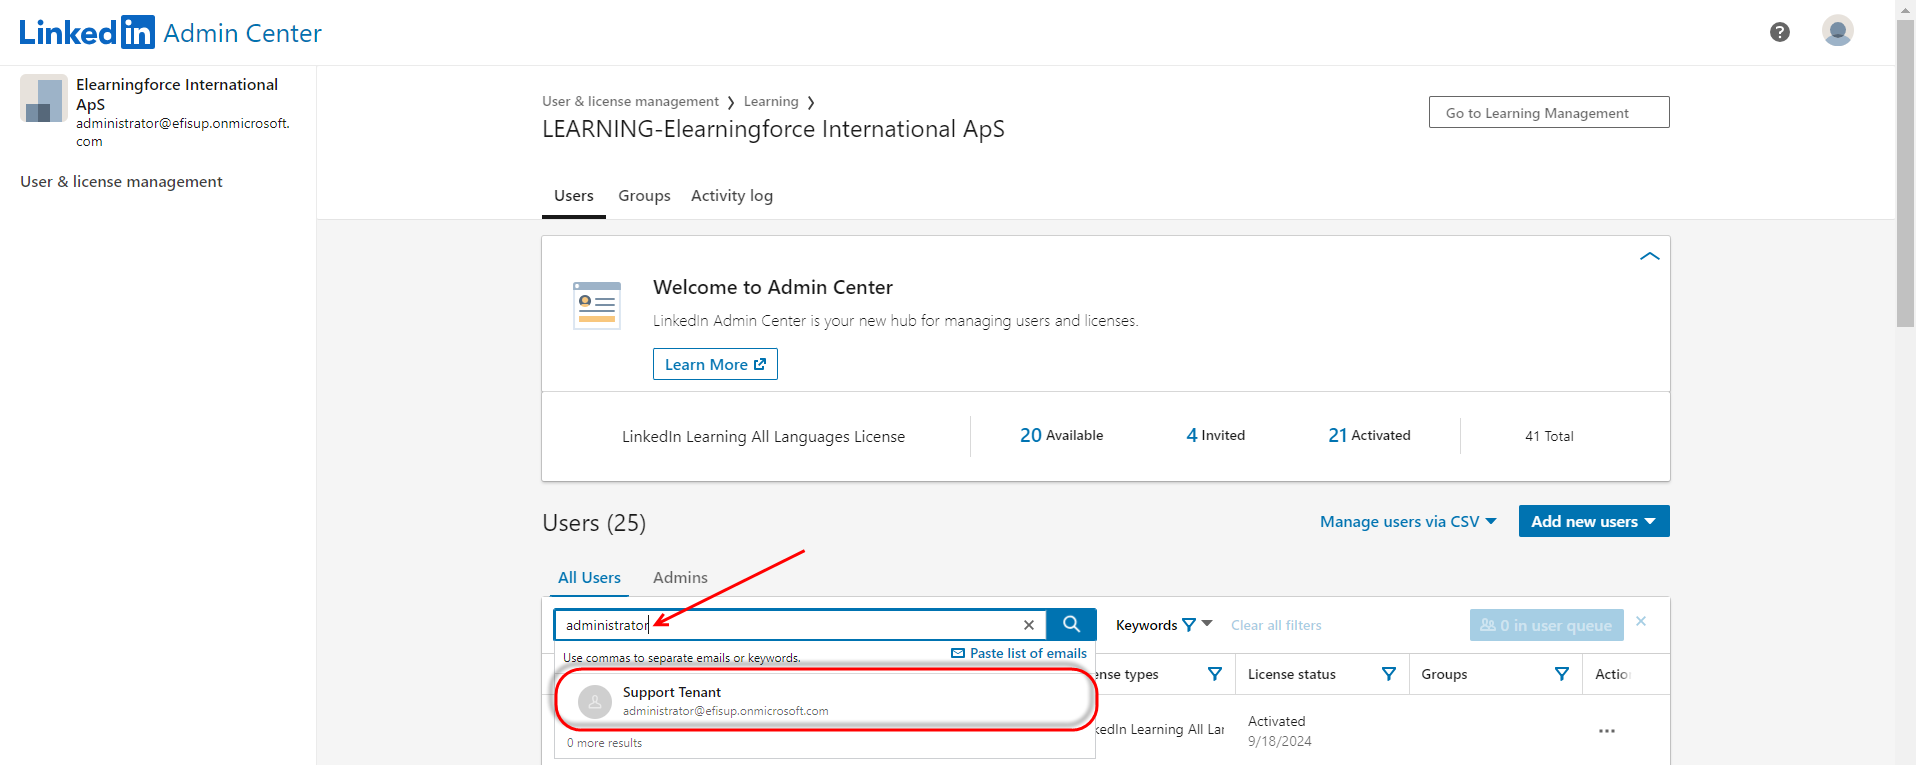The image size is (1916, 765).
Task: Select the All Users tab
Action: (x=589, y=578)
